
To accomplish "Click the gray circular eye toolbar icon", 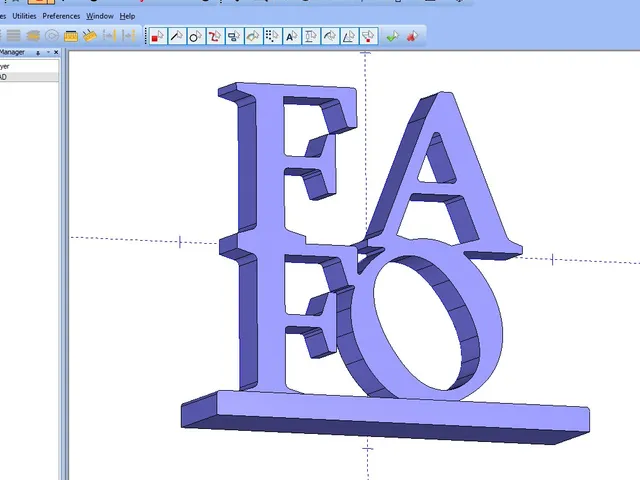I will (x=52, y=36).
